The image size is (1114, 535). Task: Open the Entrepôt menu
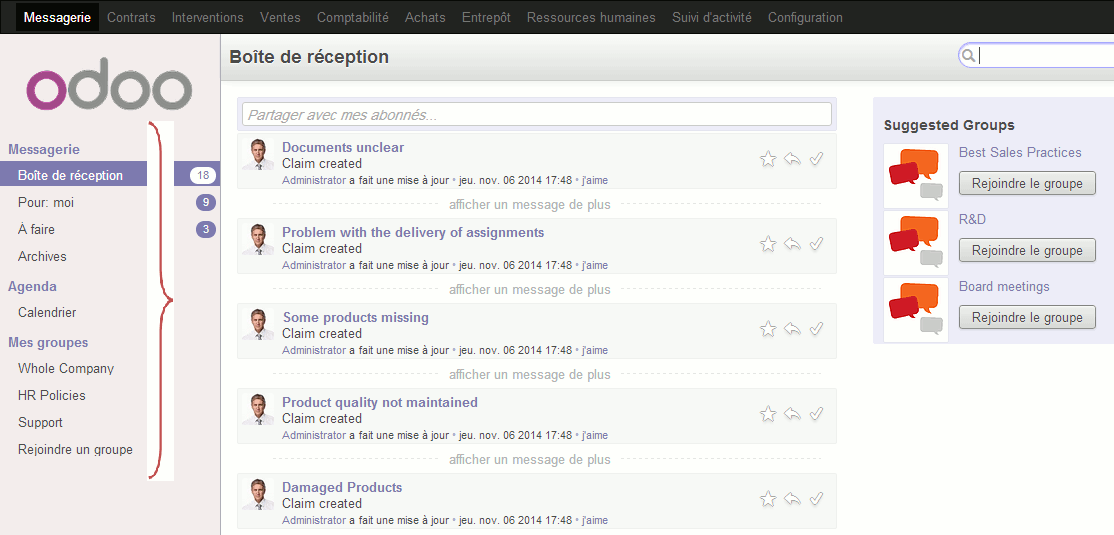pyautogui.click(x=486, y=18)
